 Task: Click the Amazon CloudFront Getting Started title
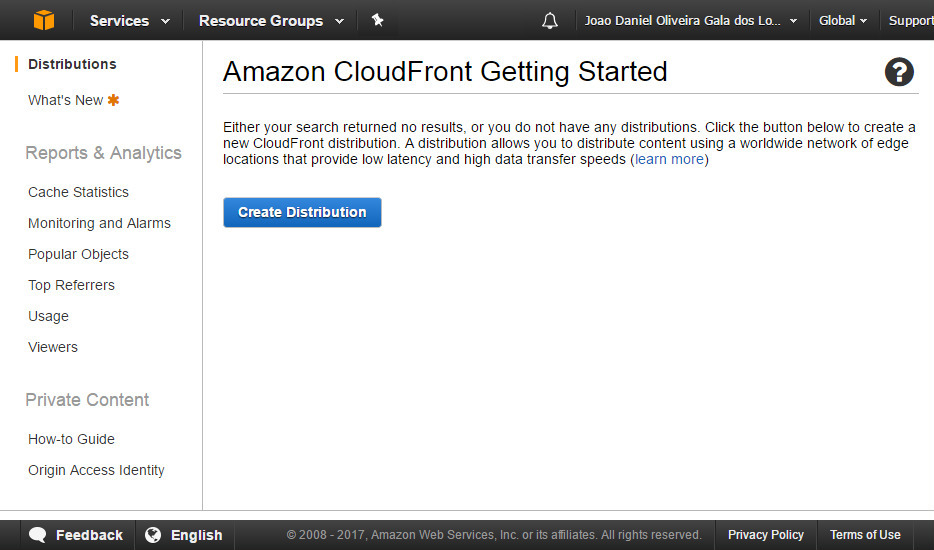pos(445,72)
